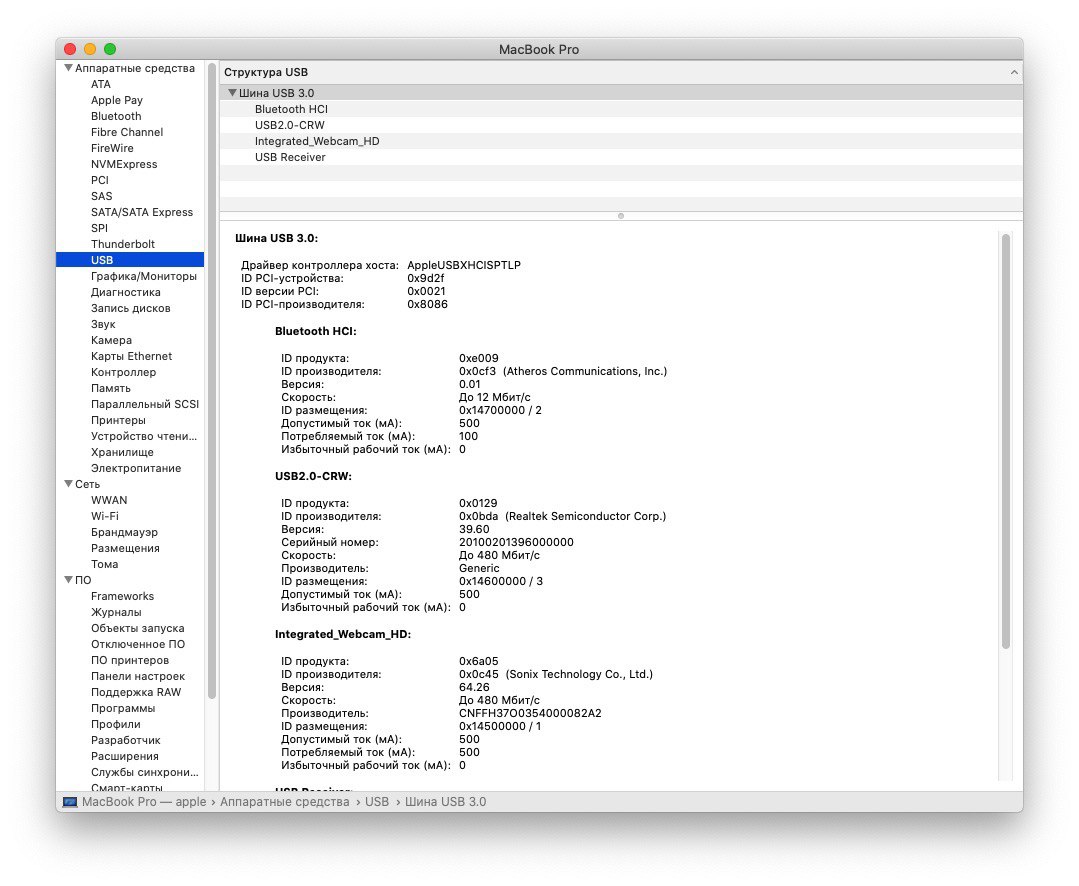Select Диагностика in the sidebar
Screen dimensions: 1079x886
125,292
